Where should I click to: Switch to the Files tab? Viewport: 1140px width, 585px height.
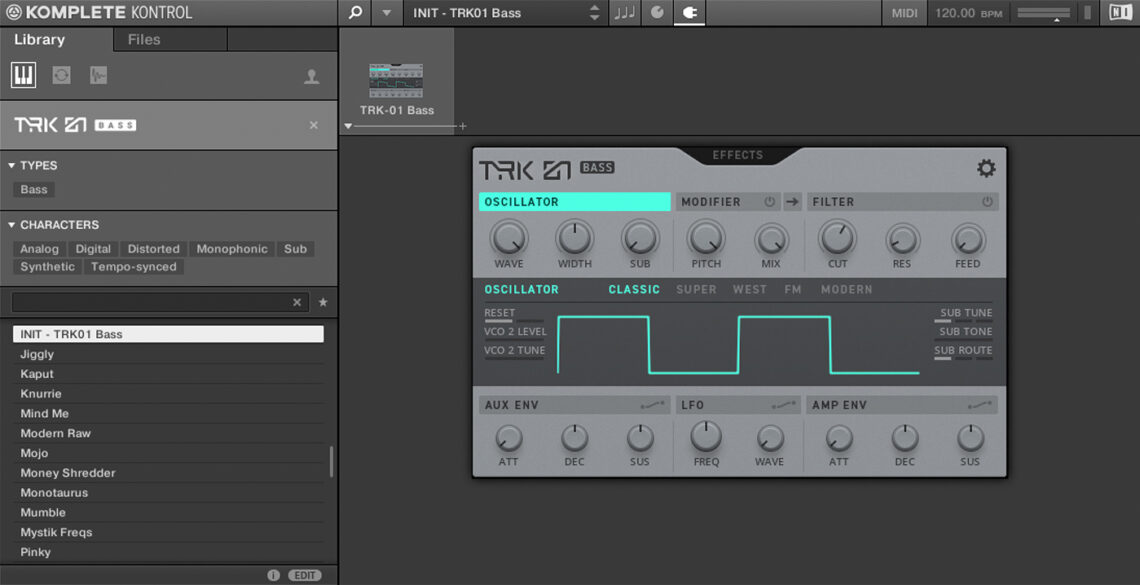(143, 39)
